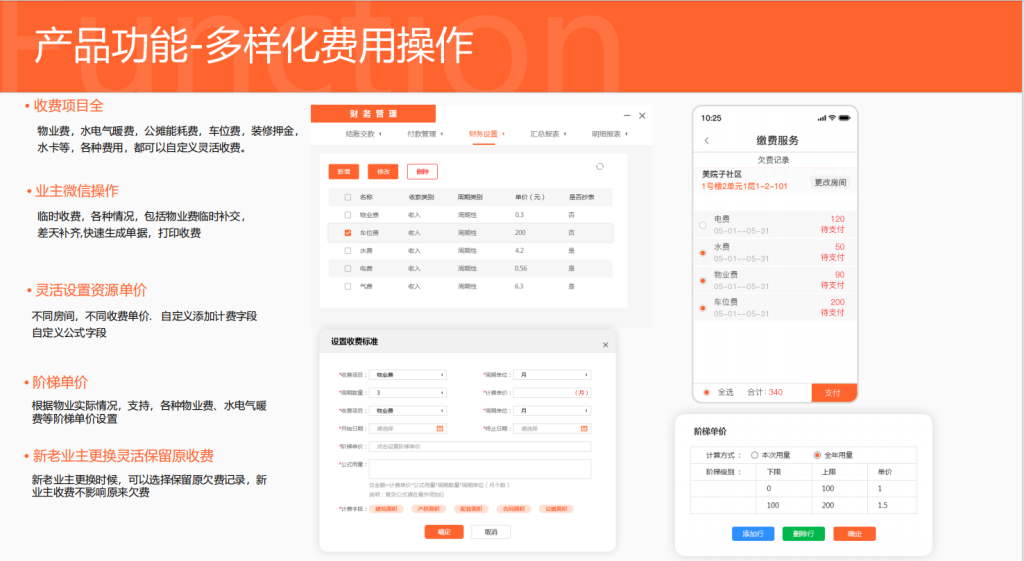Tap the phone Wi-Fi status icon

click(832, 118)
